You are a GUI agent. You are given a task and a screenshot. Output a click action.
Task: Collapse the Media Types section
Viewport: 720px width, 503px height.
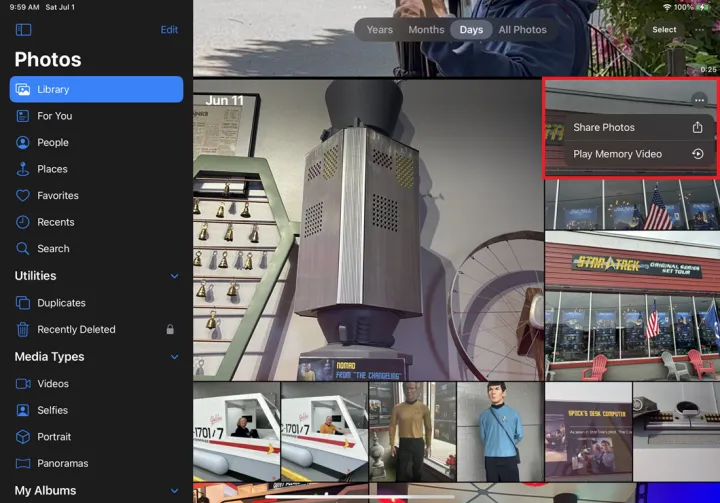point(174,357)
